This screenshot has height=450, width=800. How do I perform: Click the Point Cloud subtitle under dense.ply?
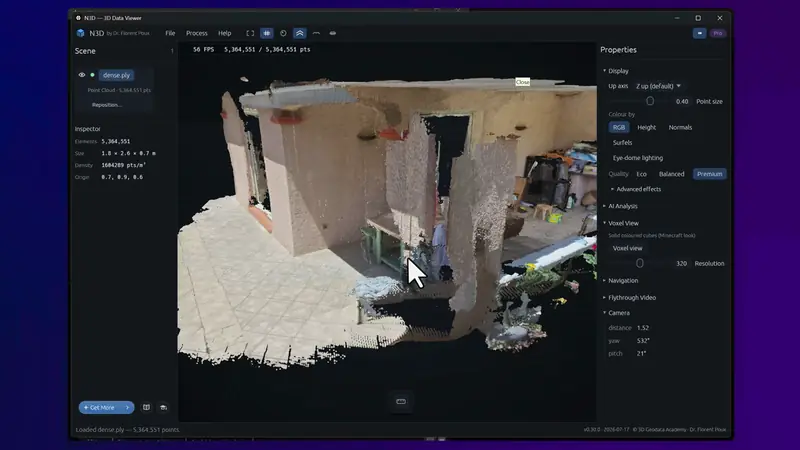point(119,90)
